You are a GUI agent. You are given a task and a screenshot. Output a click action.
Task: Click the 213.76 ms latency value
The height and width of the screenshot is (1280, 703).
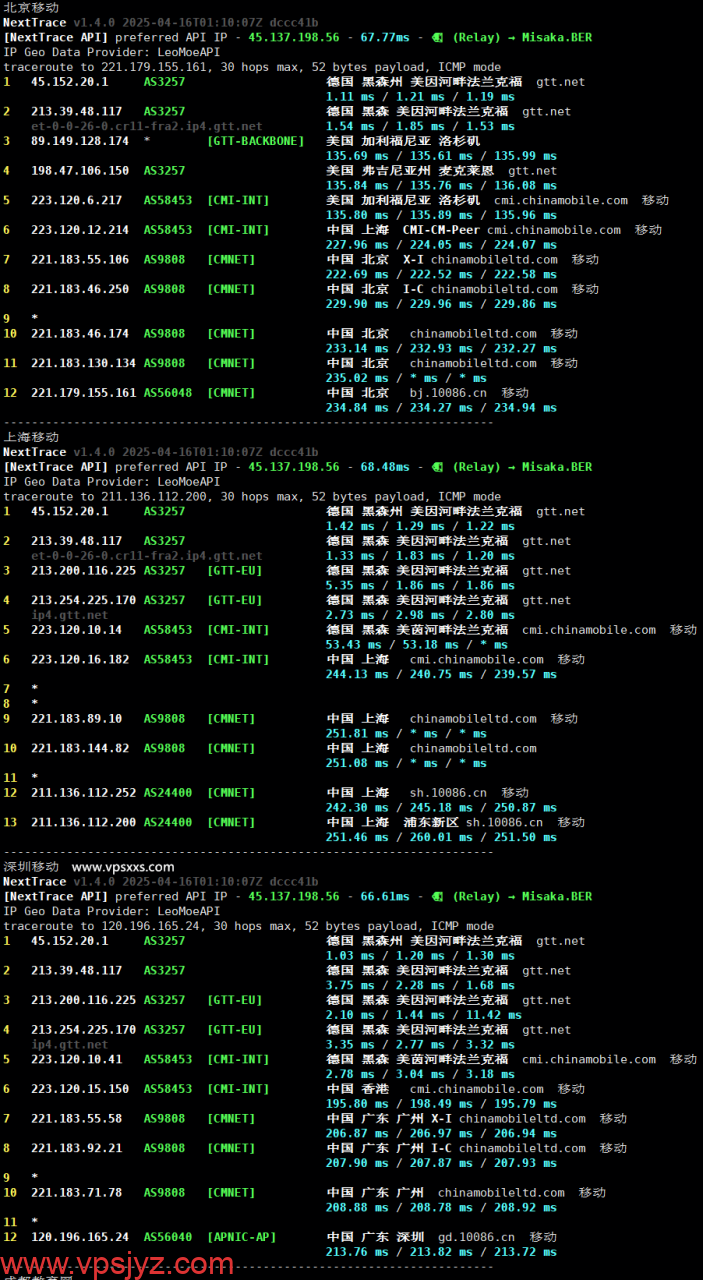(x=357, y=1252)
